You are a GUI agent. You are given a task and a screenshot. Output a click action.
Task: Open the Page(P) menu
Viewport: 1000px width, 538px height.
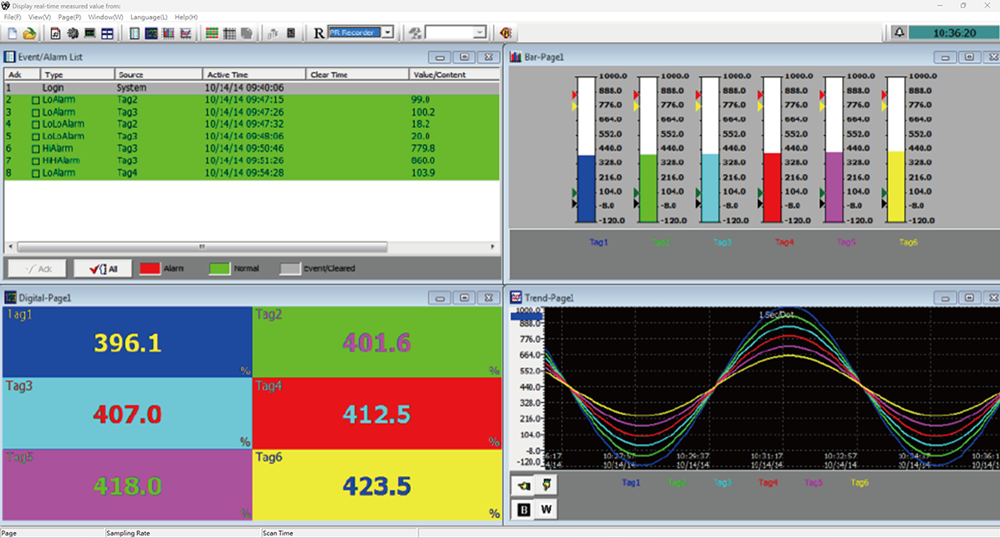pyautogui.click(x=69, y=17)
